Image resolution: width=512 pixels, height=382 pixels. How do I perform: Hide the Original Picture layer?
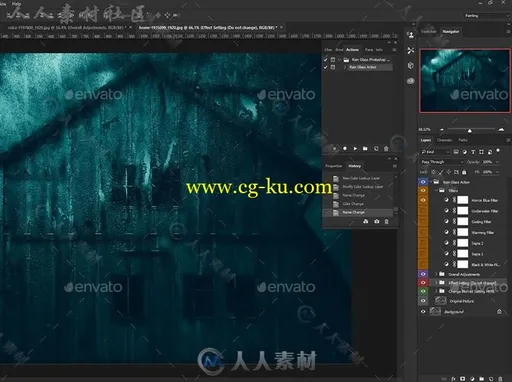coord(423,301)
